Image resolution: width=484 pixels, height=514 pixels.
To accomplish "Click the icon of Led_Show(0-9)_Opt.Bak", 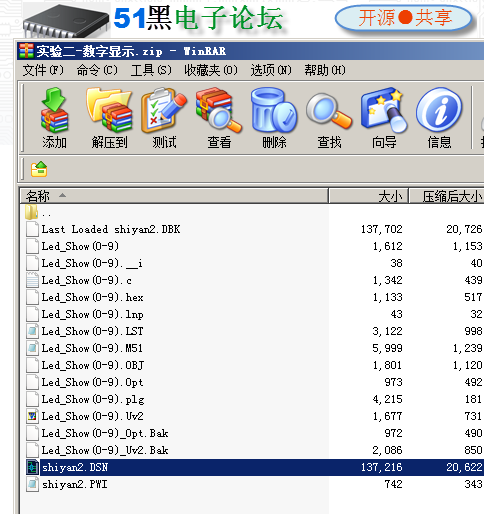I will point(32,433).
